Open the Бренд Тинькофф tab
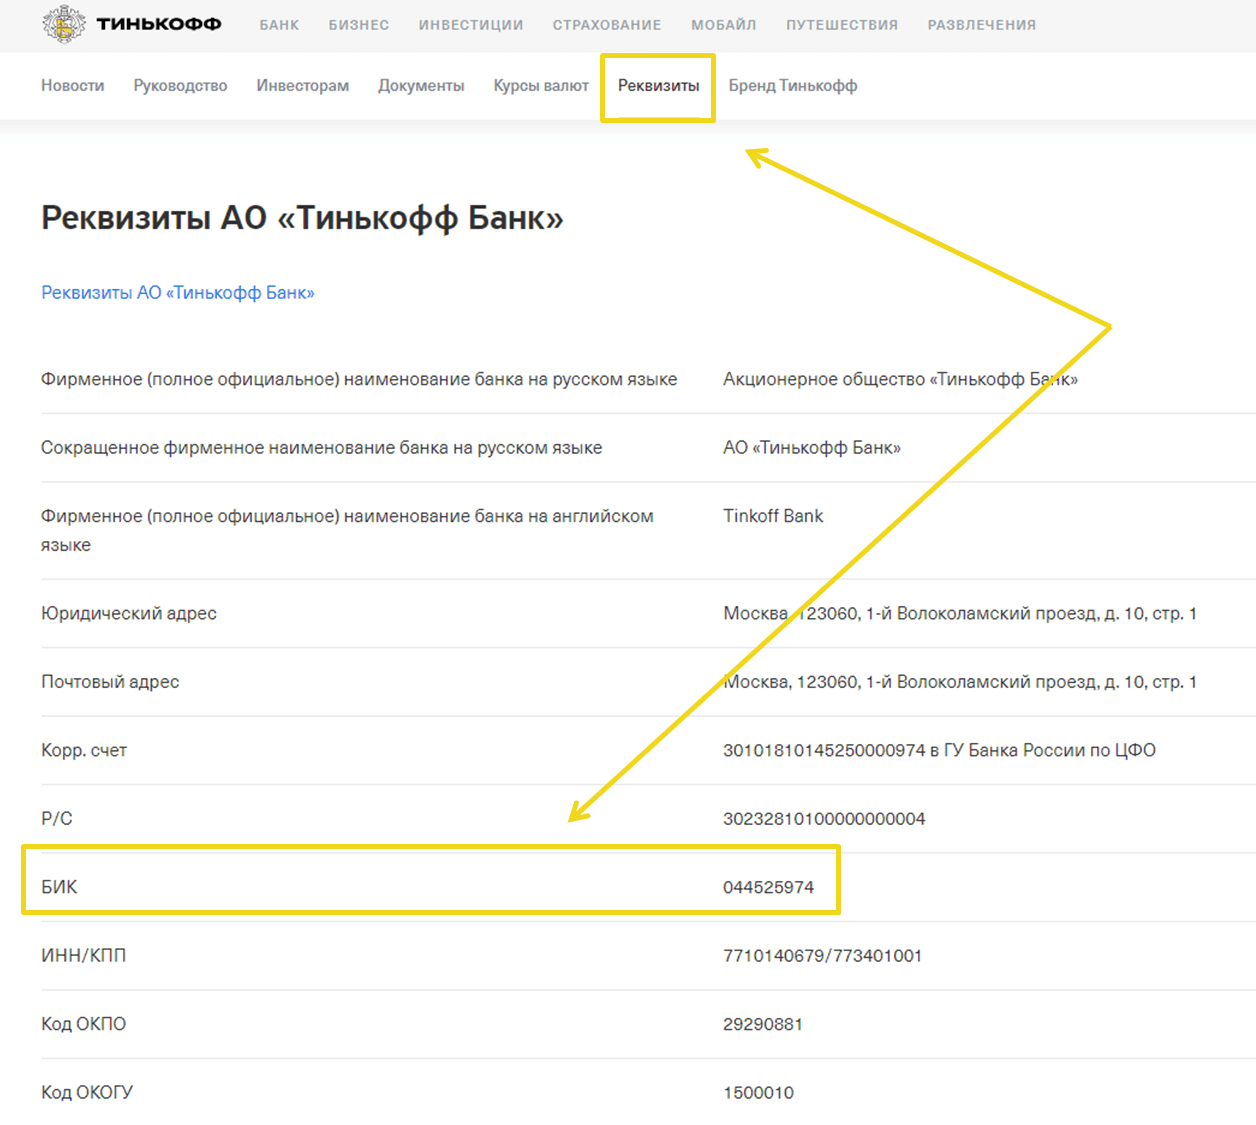This screenshot has width=1256, height=1125. [792, 86]
